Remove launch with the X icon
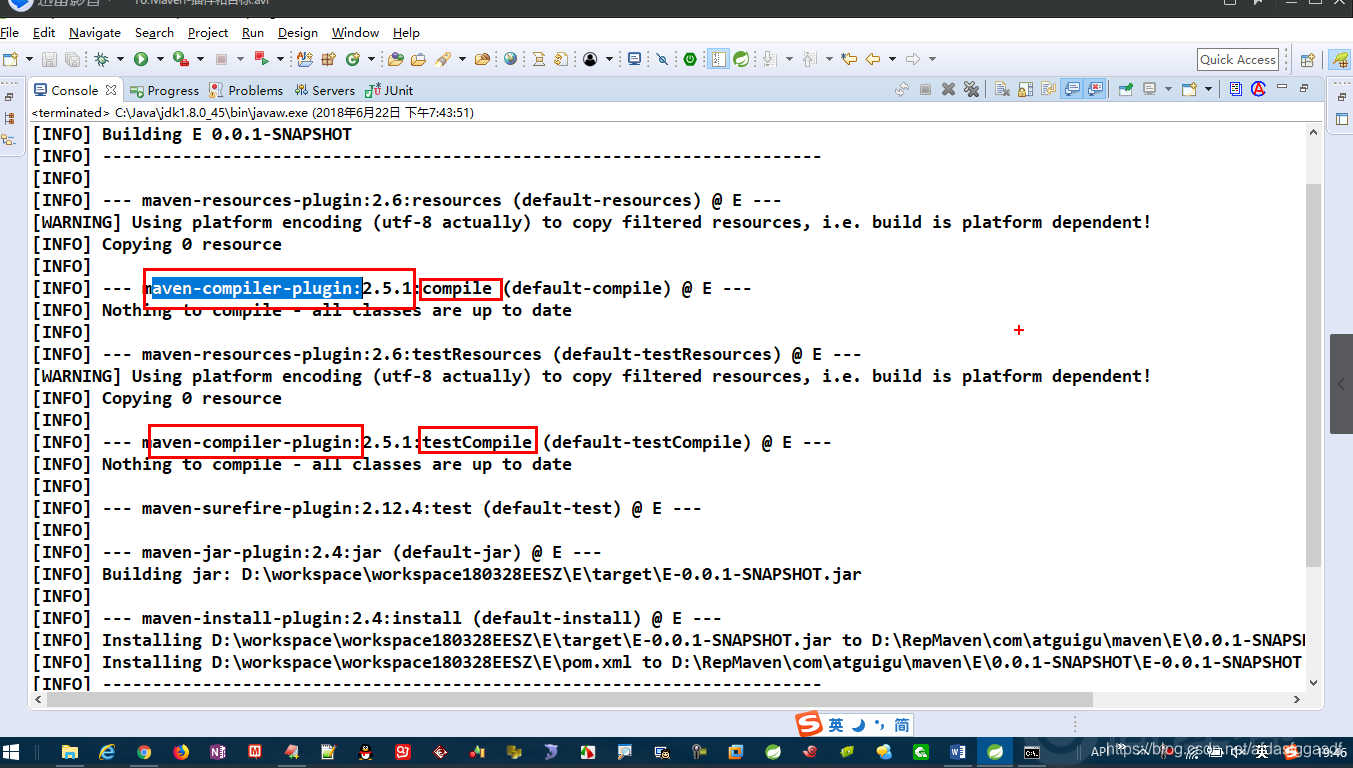 tap(948, 89)
